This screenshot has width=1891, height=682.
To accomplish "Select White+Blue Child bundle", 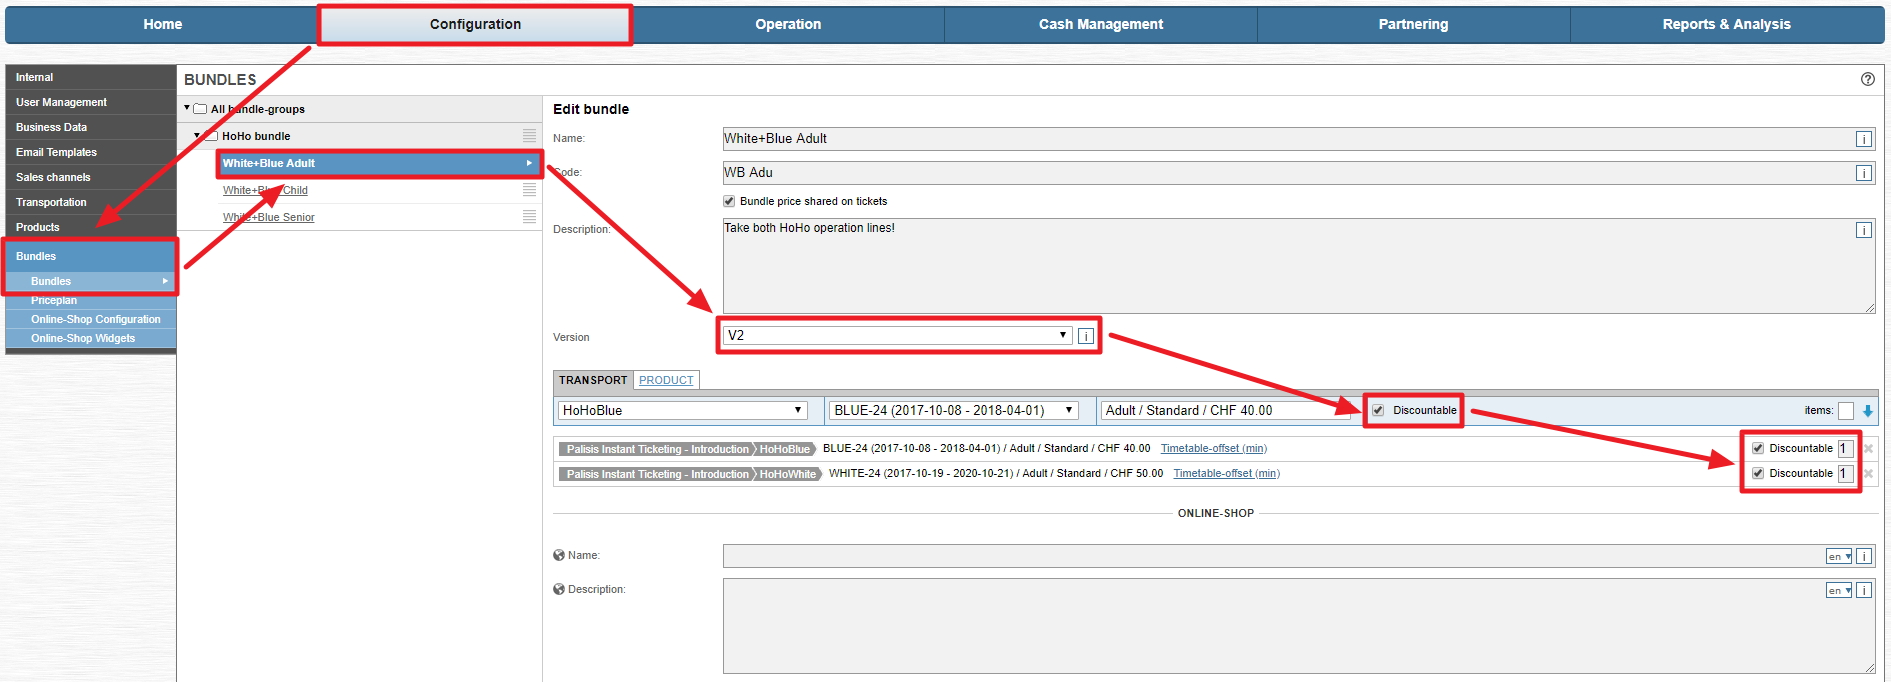I will pyautogui.click(x=265, y=190).
